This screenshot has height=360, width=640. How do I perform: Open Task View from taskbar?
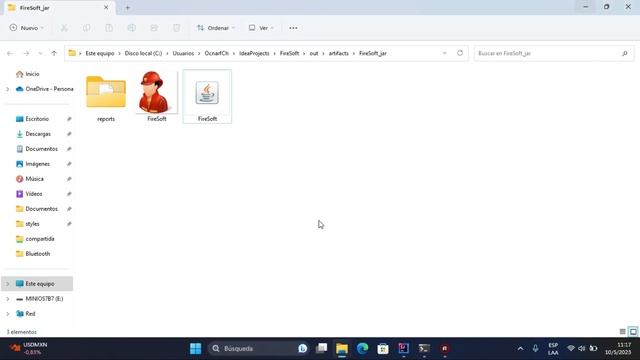pyautogui.click(x=322, y=349)
